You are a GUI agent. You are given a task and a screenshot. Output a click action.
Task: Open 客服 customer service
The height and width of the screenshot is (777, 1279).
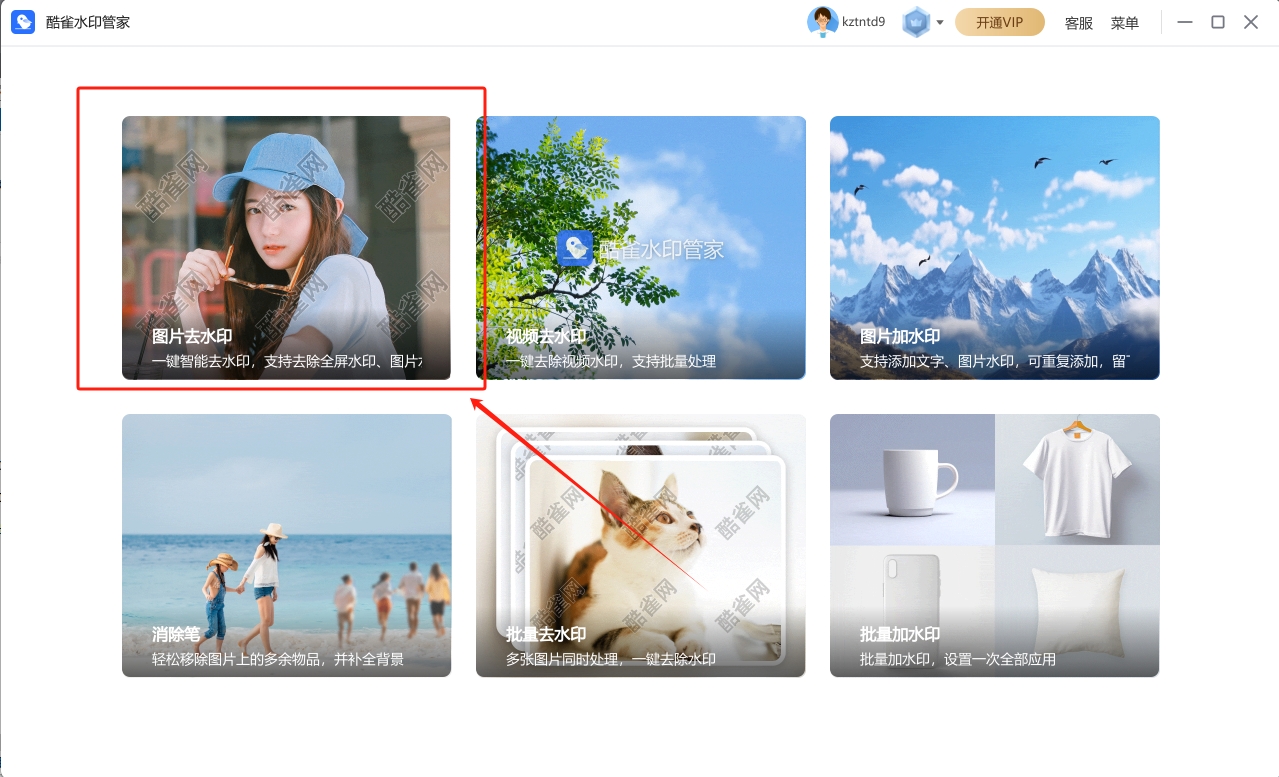[x=1078, y=22]
